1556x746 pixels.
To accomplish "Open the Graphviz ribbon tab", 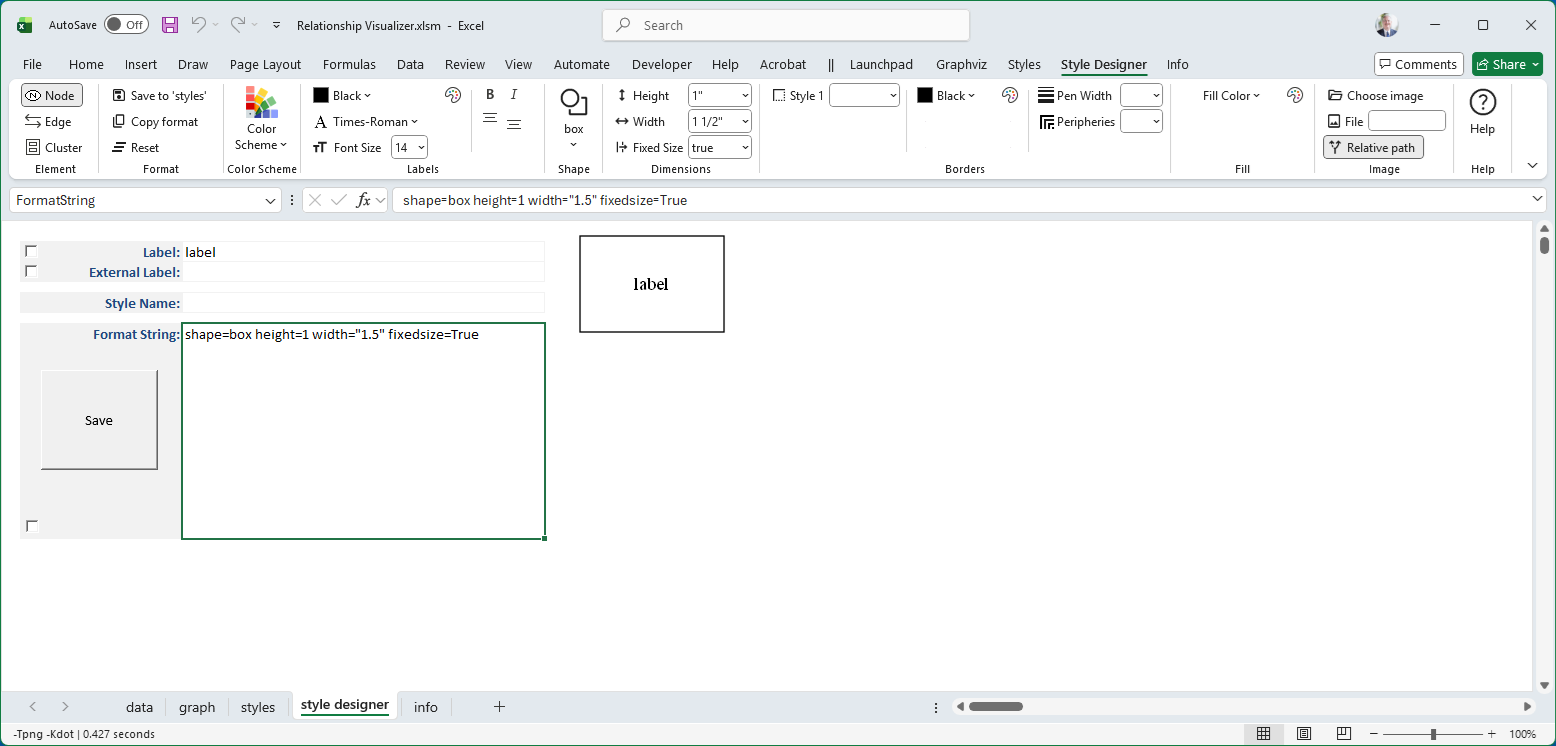I will (961, 64).
